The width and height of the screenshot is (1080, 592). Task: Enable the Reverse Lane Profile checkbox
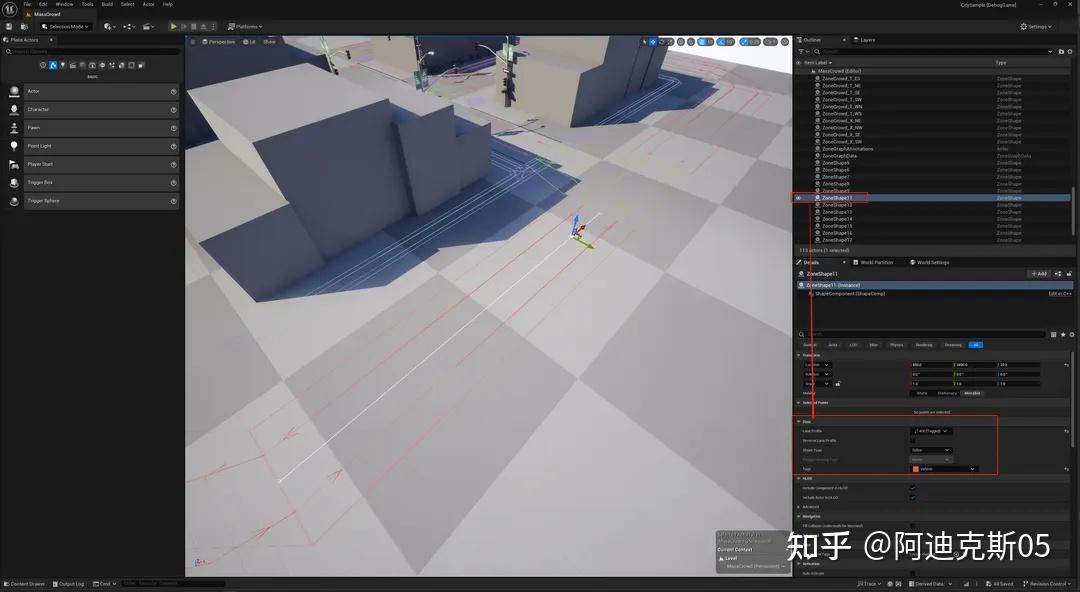[915, 441]
